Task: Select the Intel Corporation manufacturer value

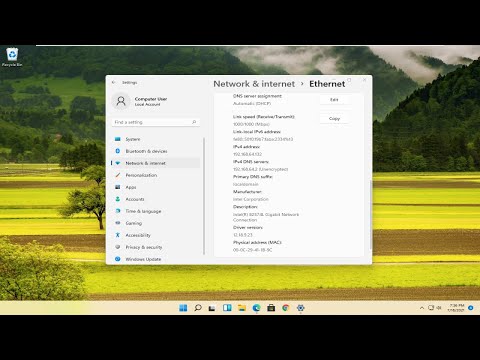Action: 251,199
